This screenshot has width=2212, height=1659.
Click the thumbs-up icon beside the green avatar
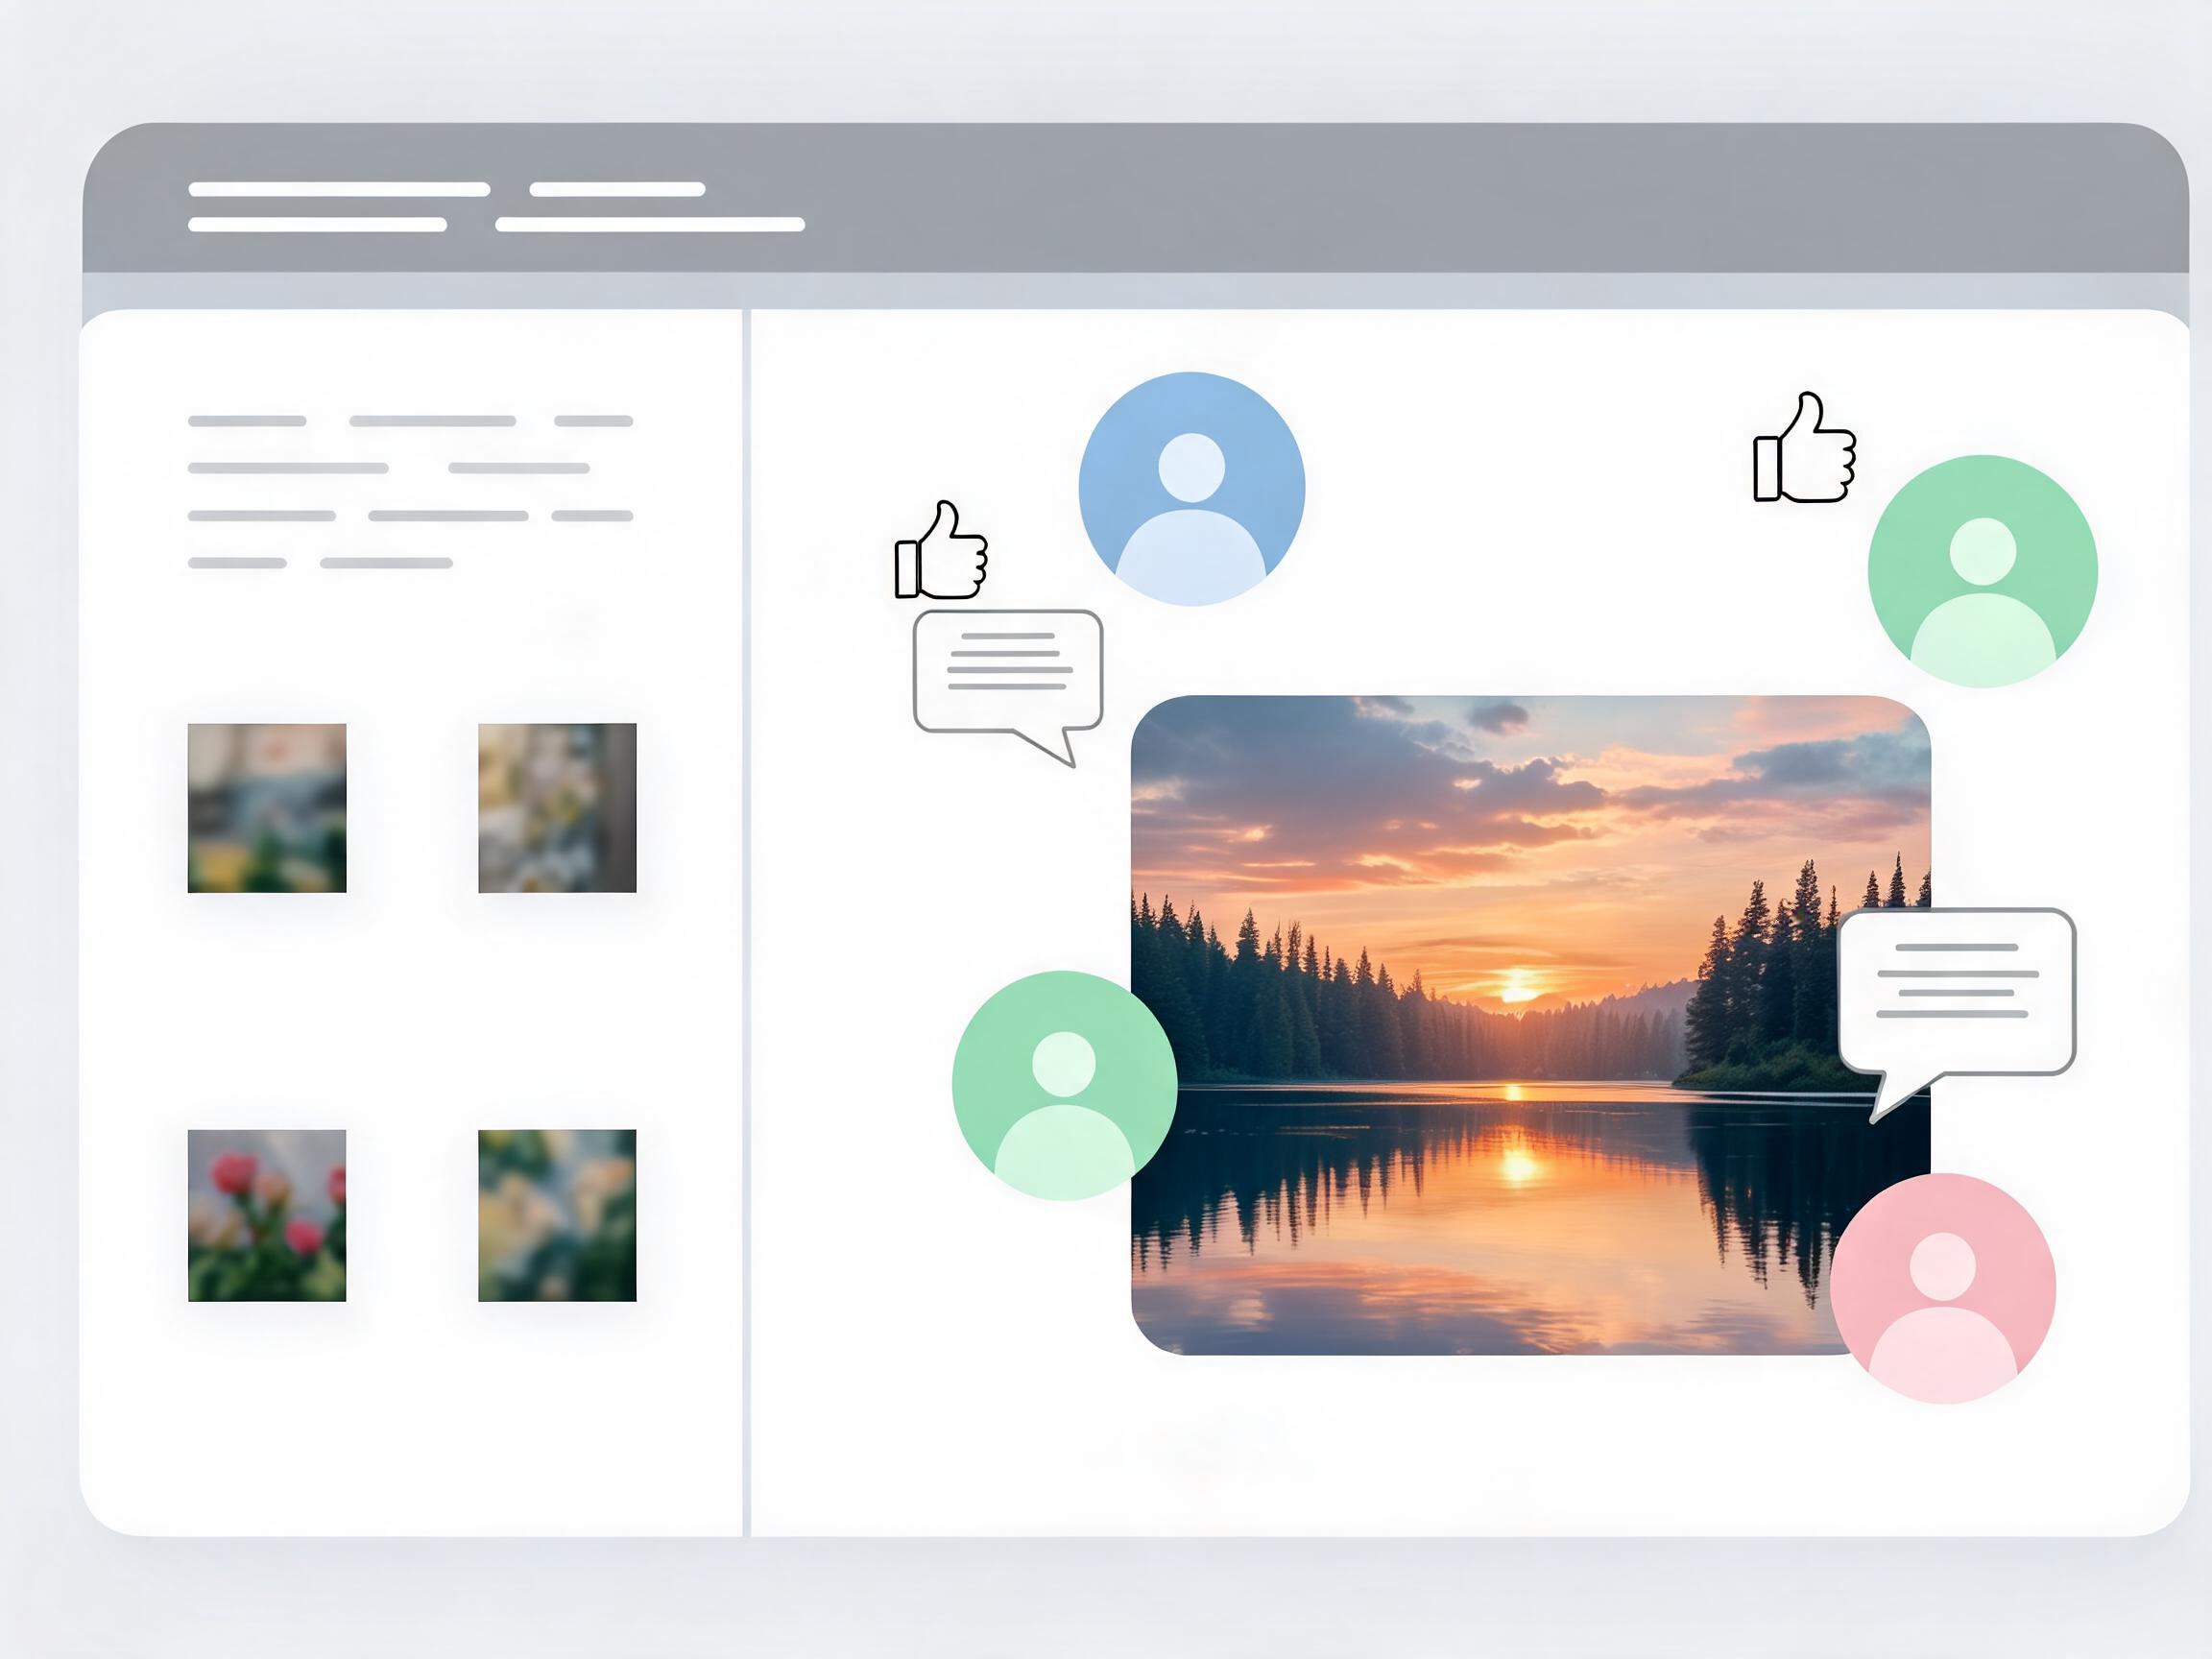[x=1804, y=447]
